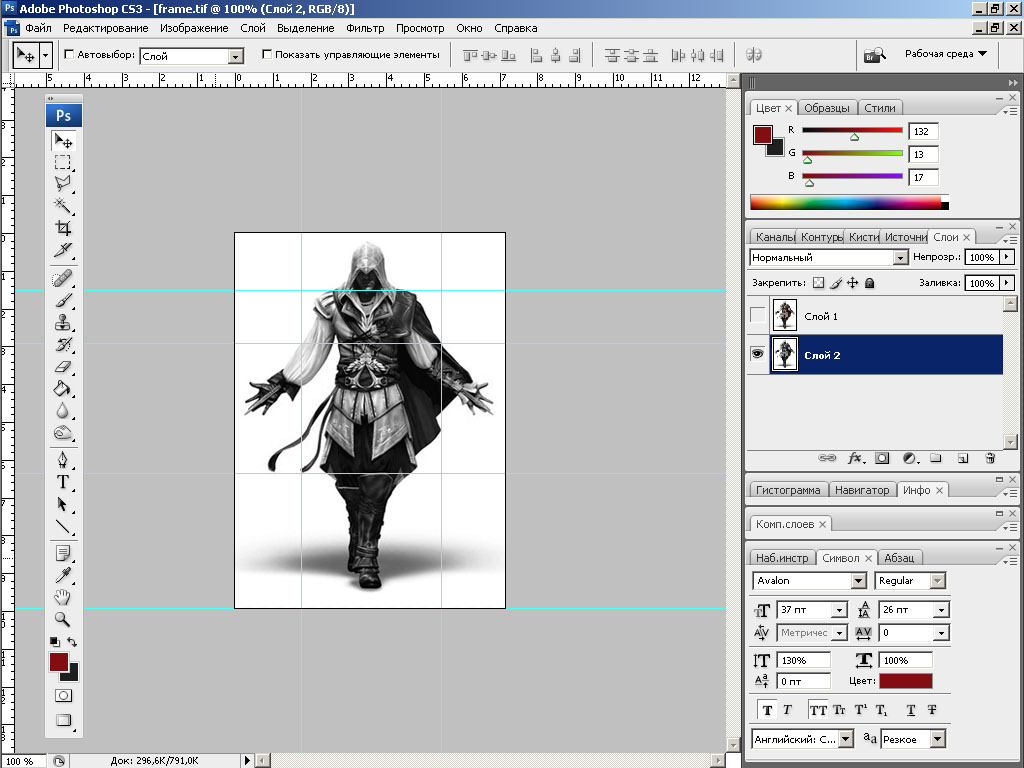Activate the Horizontal Type tool

click(x=63, y=482)
